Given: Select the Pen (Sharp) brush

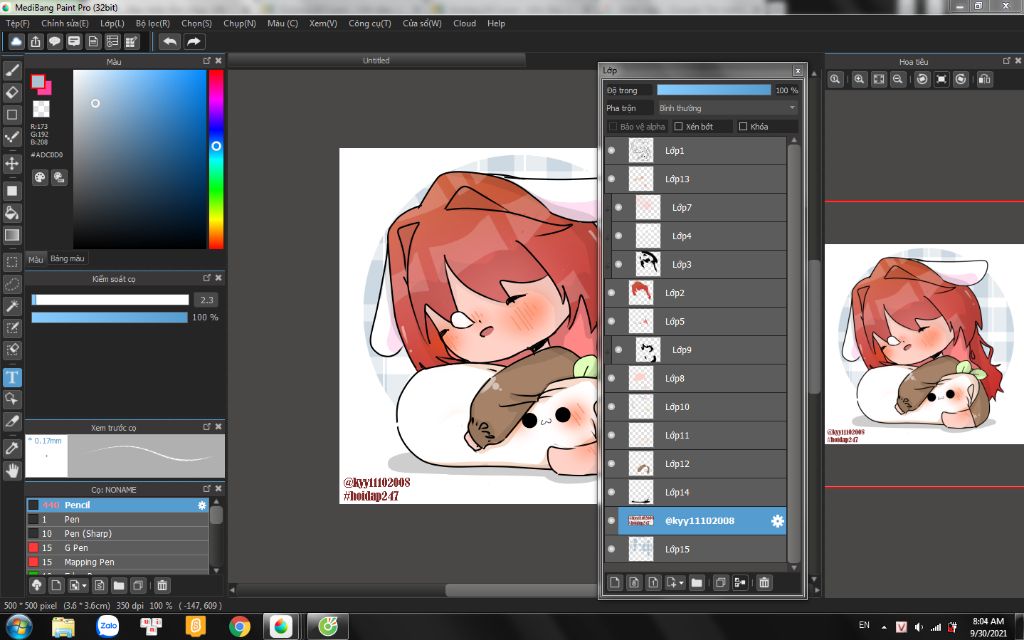Looking at the screenshot, I should point(118,534).
